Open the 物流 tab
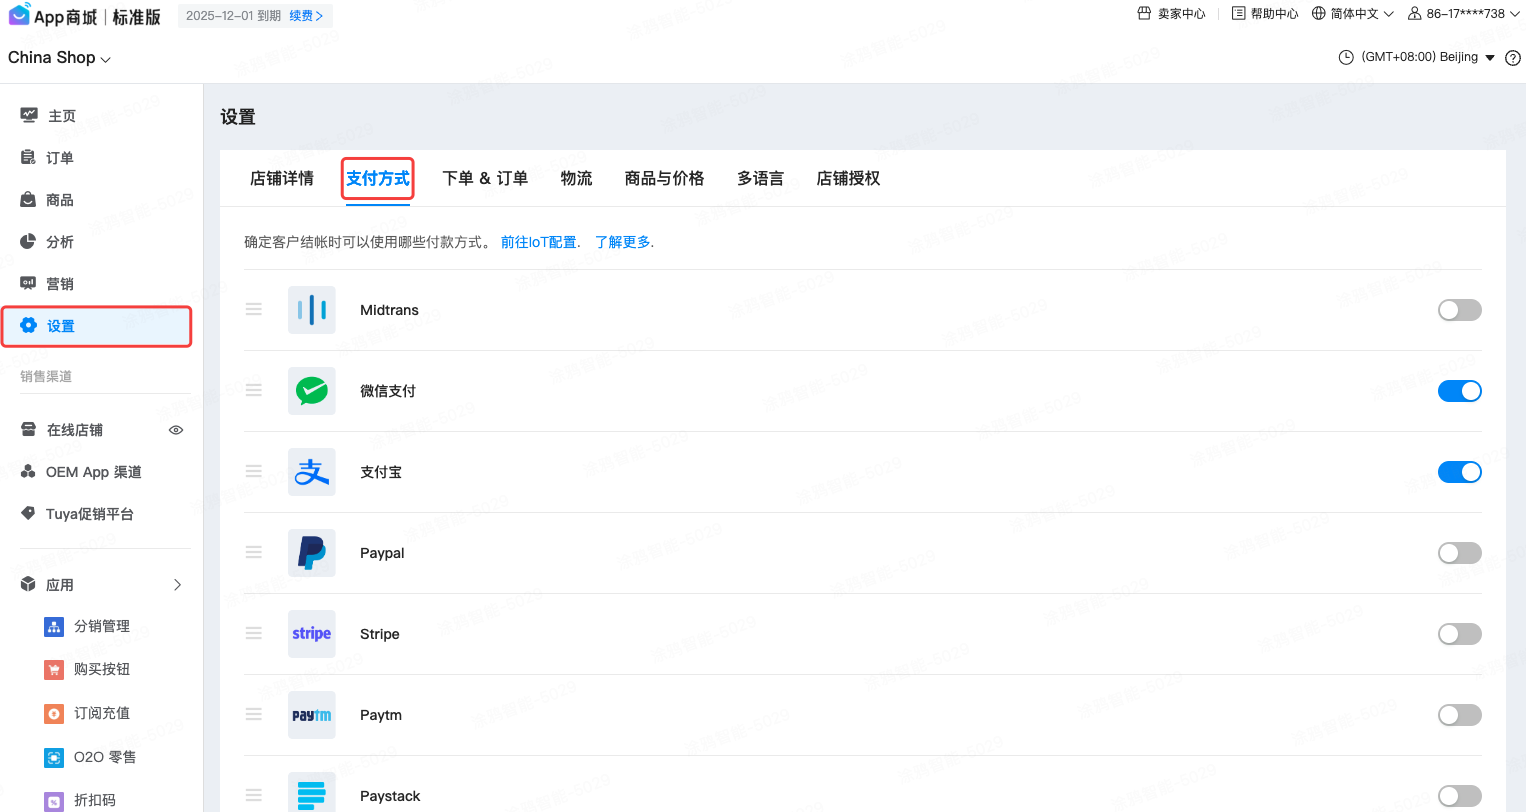This screenshot has width=1526, height=812. 576,178
